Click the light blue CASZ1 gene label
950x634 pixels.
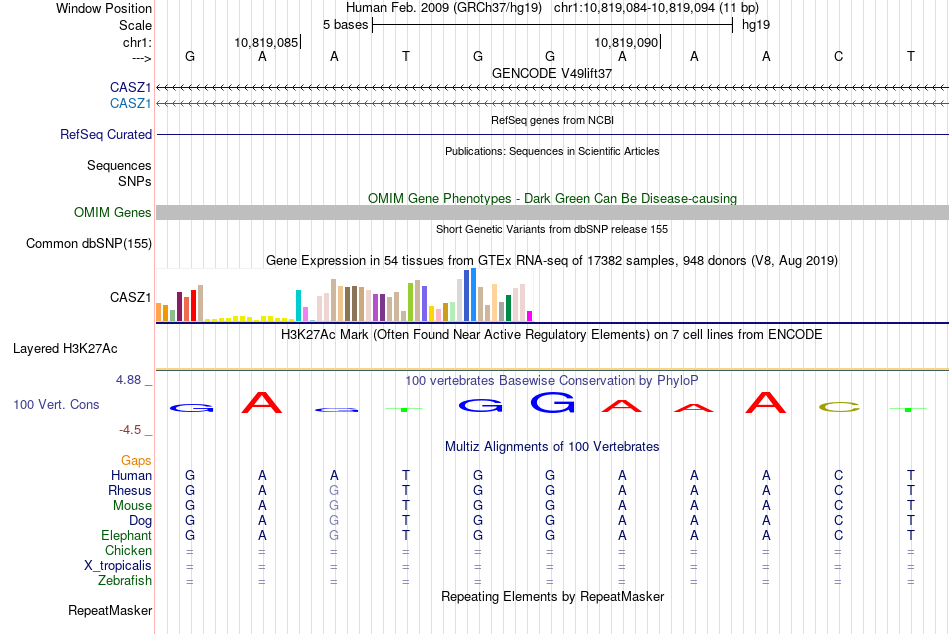130,103
